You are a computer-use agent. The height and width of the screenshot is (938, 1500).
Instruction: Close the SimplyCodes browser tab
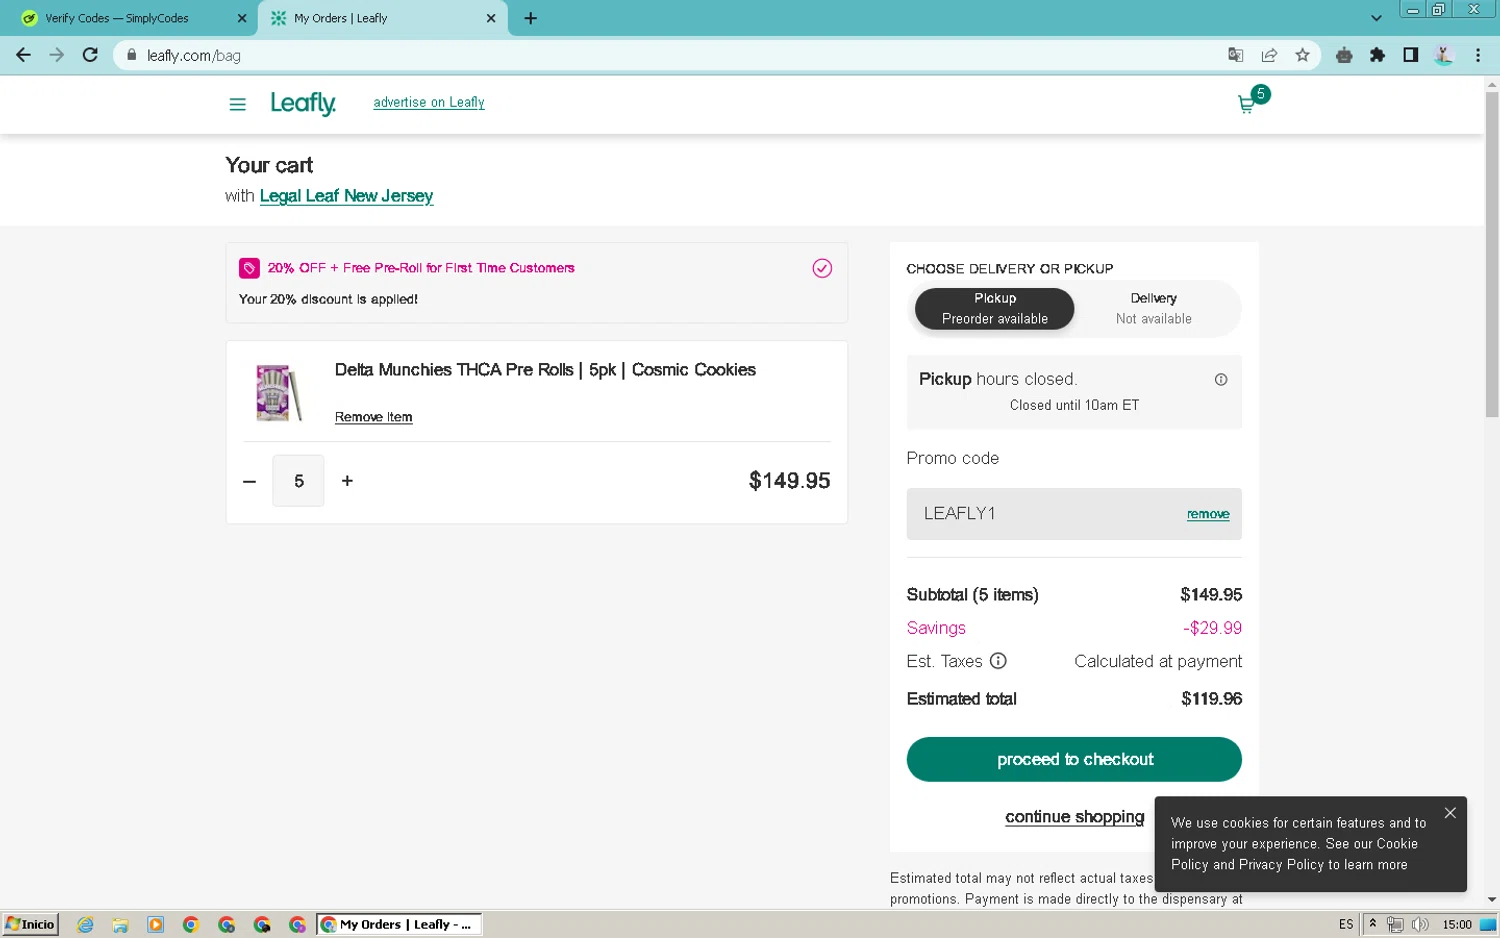pos(241,18)
